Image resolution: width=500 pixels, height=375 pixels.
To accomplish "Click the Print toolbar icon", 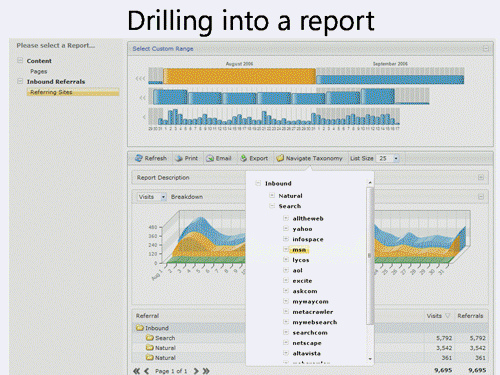I will (179, 158).
